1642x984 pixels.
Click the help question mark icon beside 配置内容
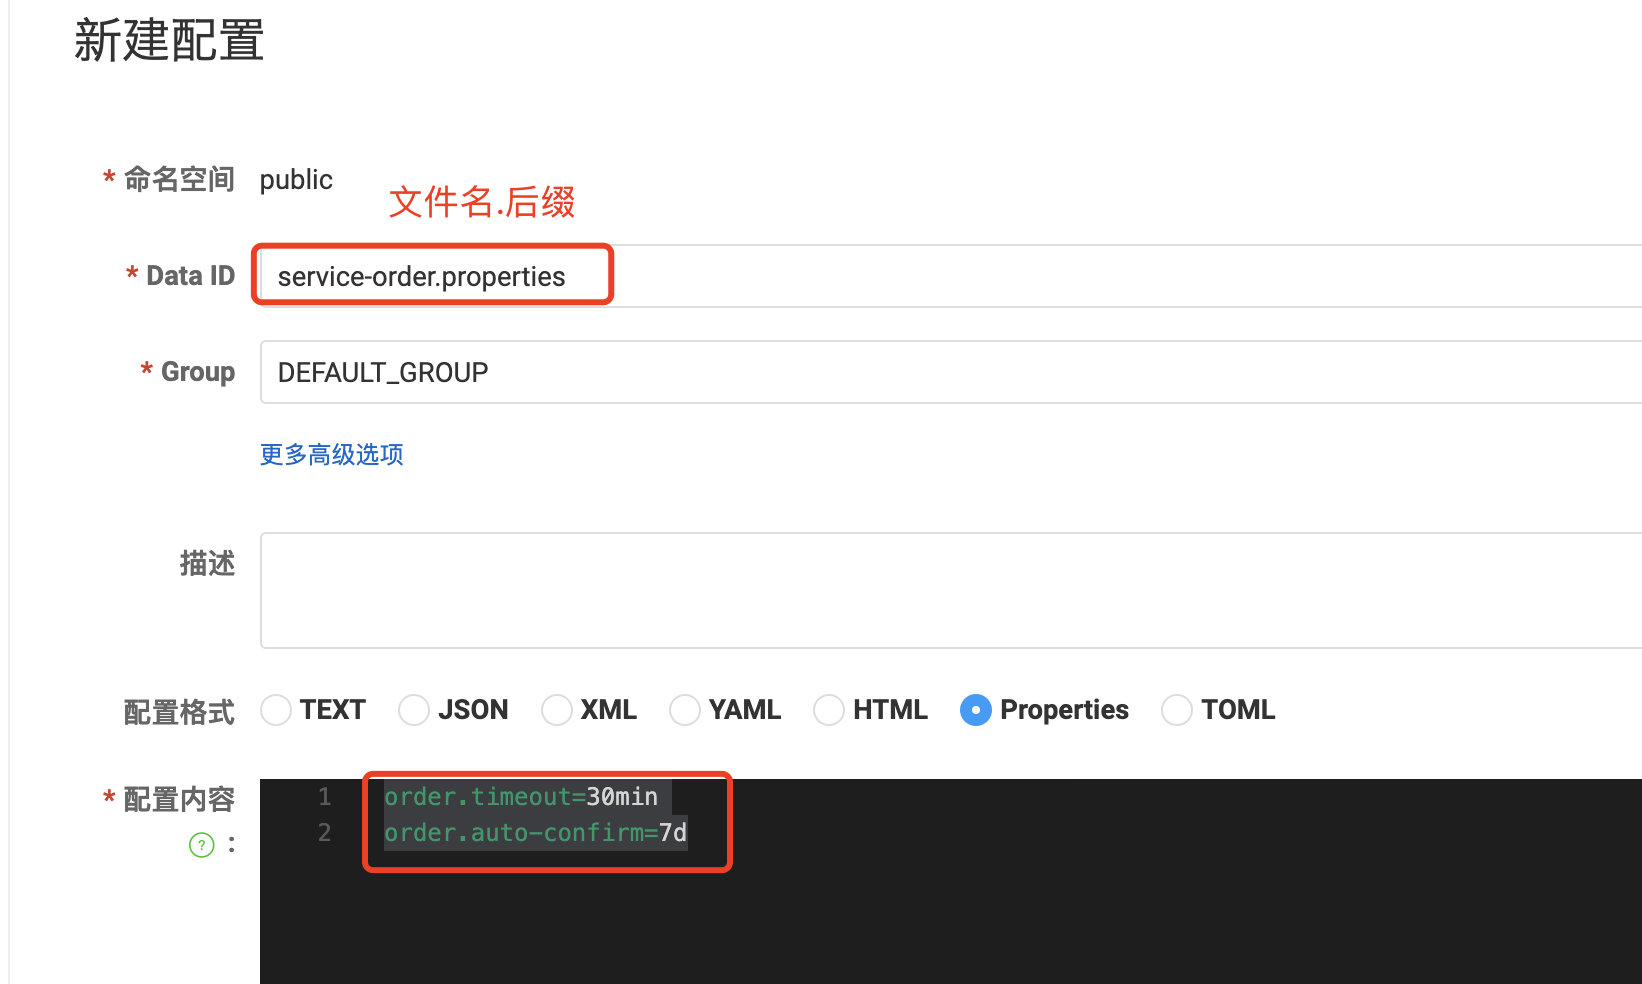(x=202, y=845)
